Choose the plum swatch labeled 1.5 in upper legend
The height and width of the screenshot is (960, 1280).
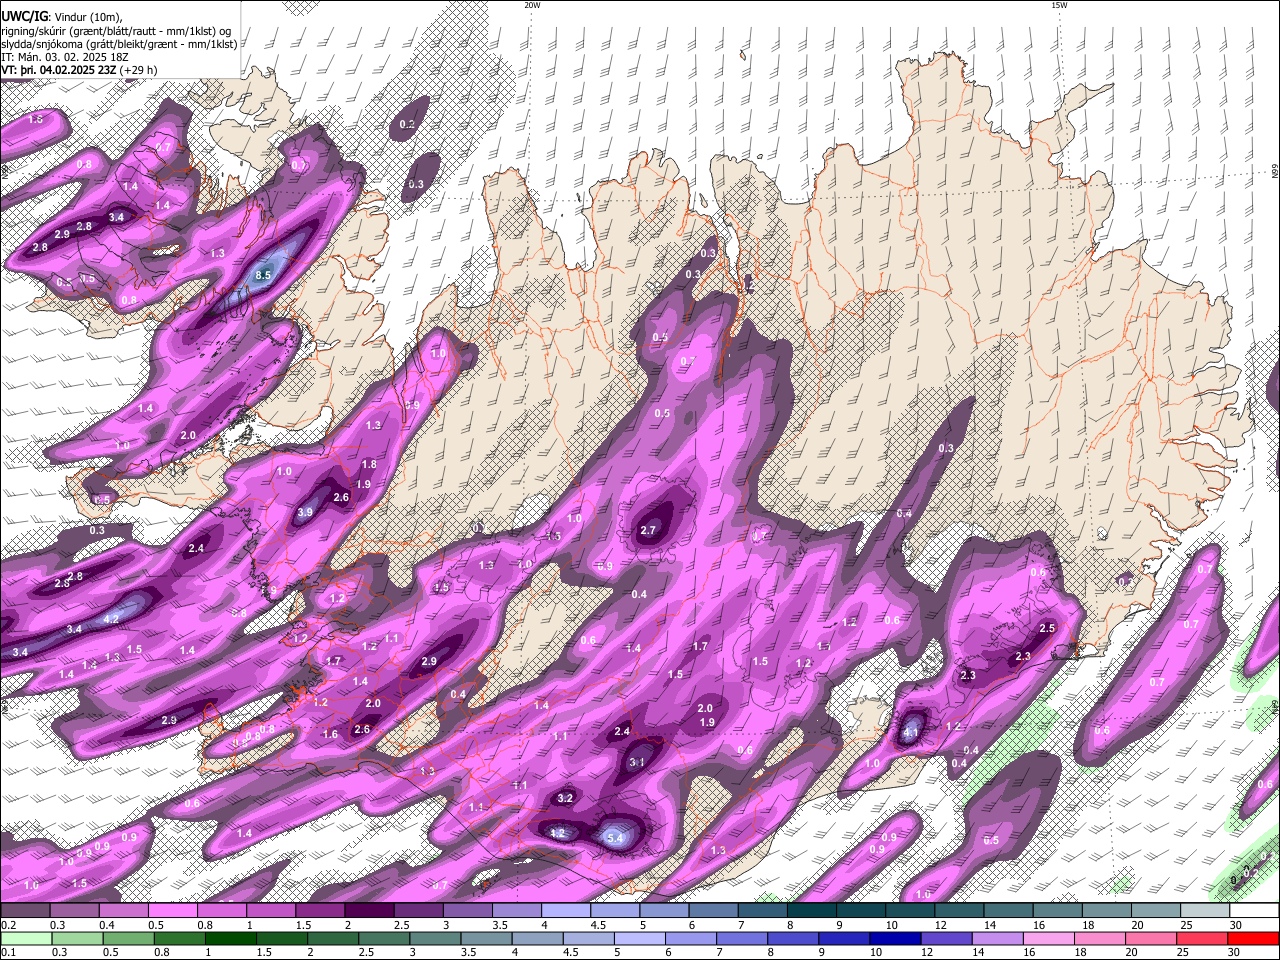pyautogui.click(x=319, y=910)
